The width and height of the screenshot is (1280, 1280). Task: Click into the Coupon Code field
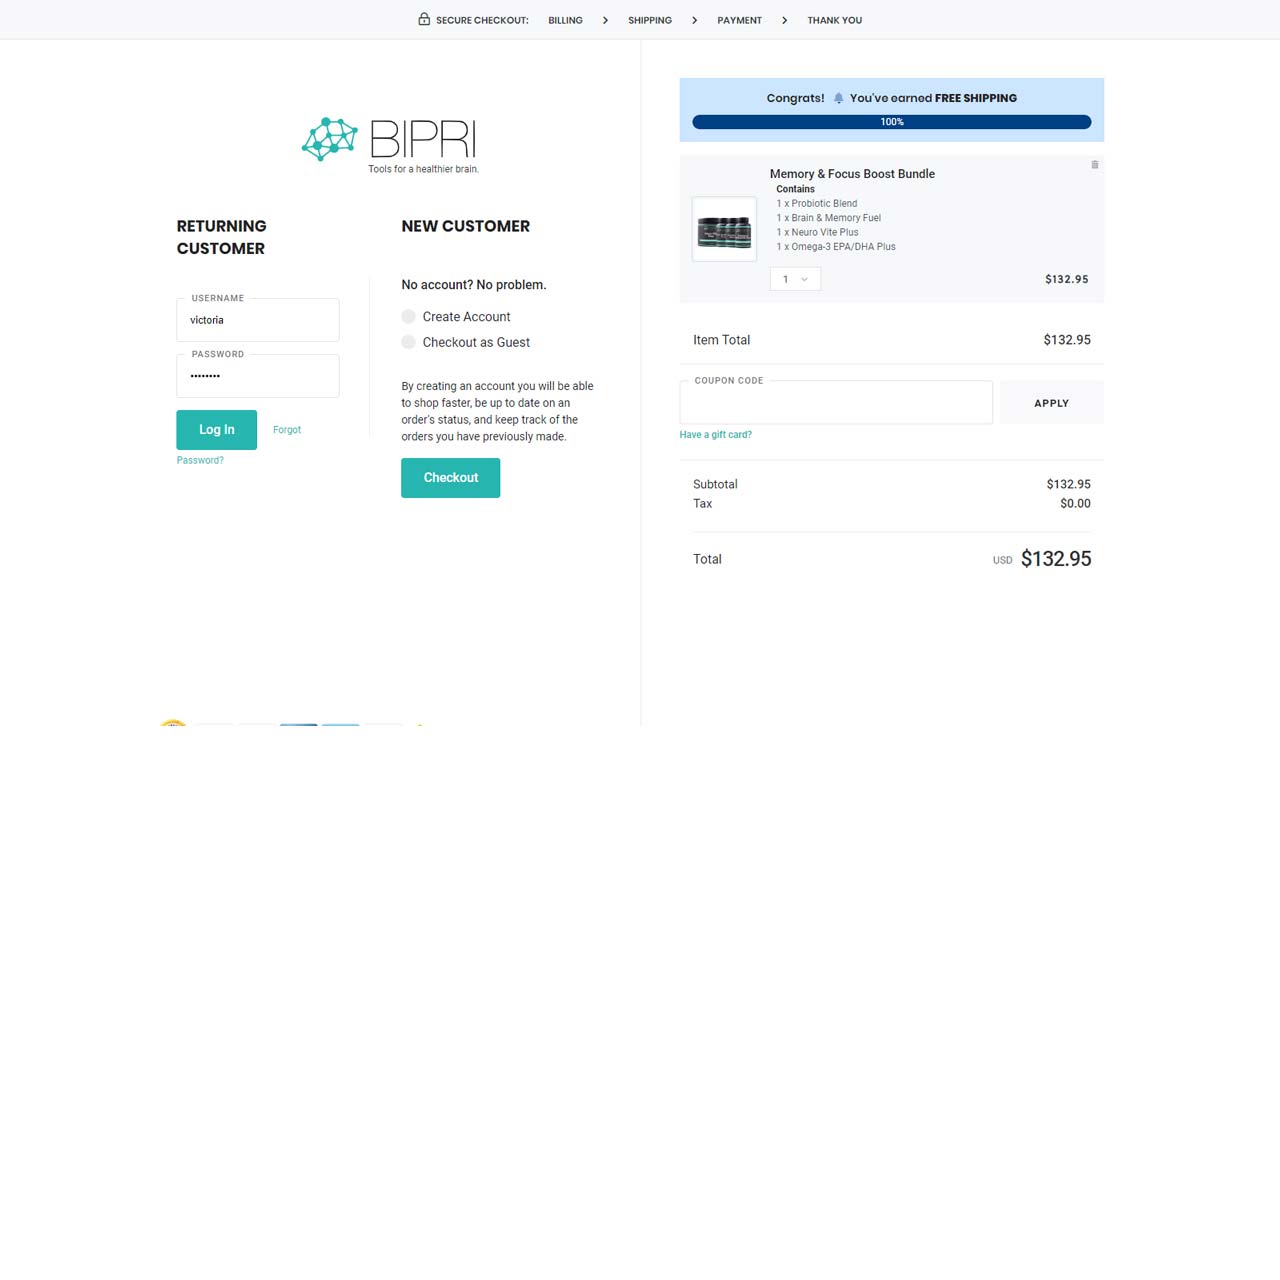pyautogui.click(x=836, y=403)
